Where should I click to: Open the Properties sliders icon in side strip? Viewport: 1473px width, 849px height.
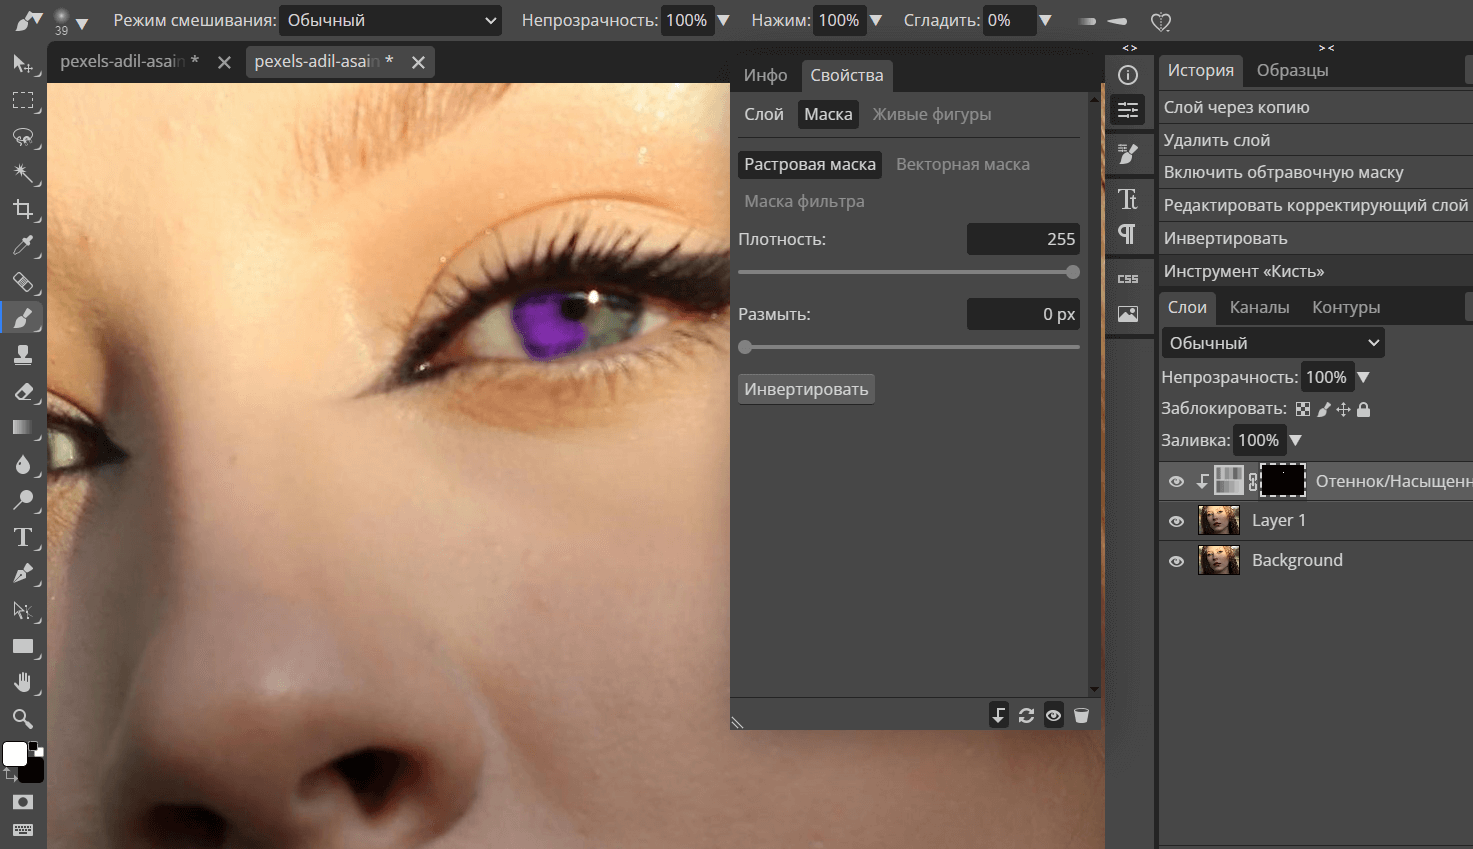coord(1128,110)
